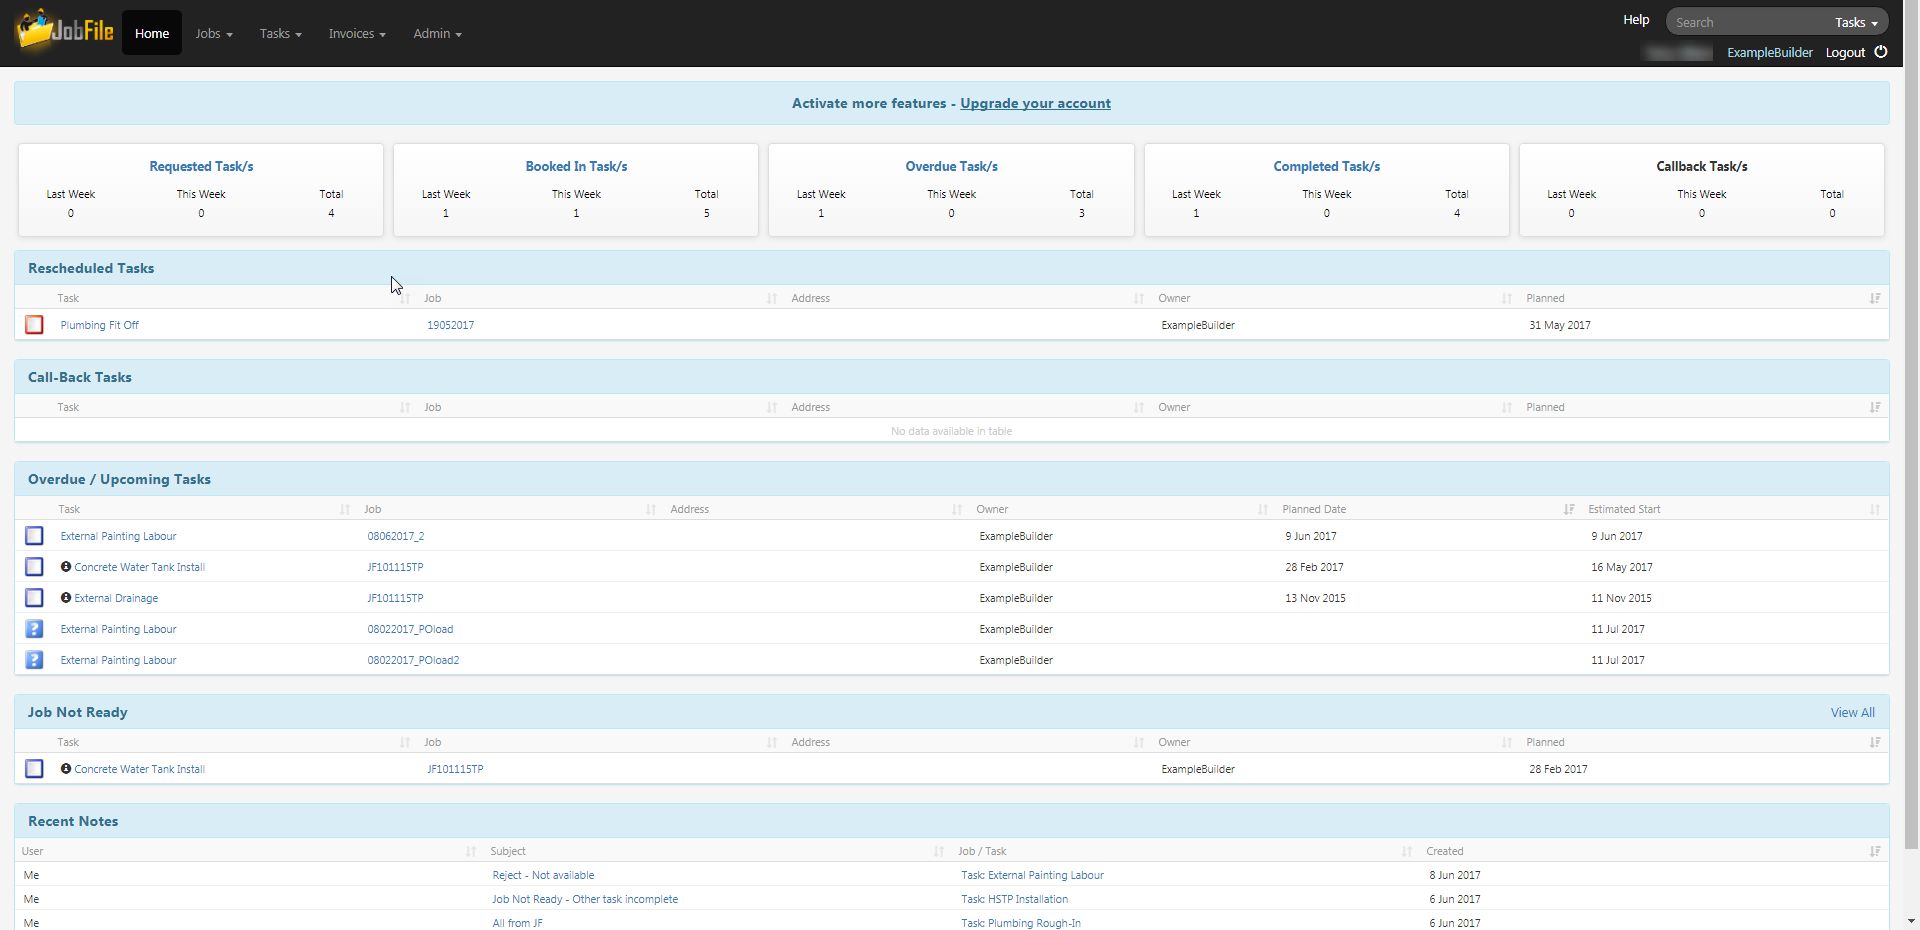Go to the Home tab
This screenshot has width=1920, height=930.
pyautogui.click(x=152, y=33)
